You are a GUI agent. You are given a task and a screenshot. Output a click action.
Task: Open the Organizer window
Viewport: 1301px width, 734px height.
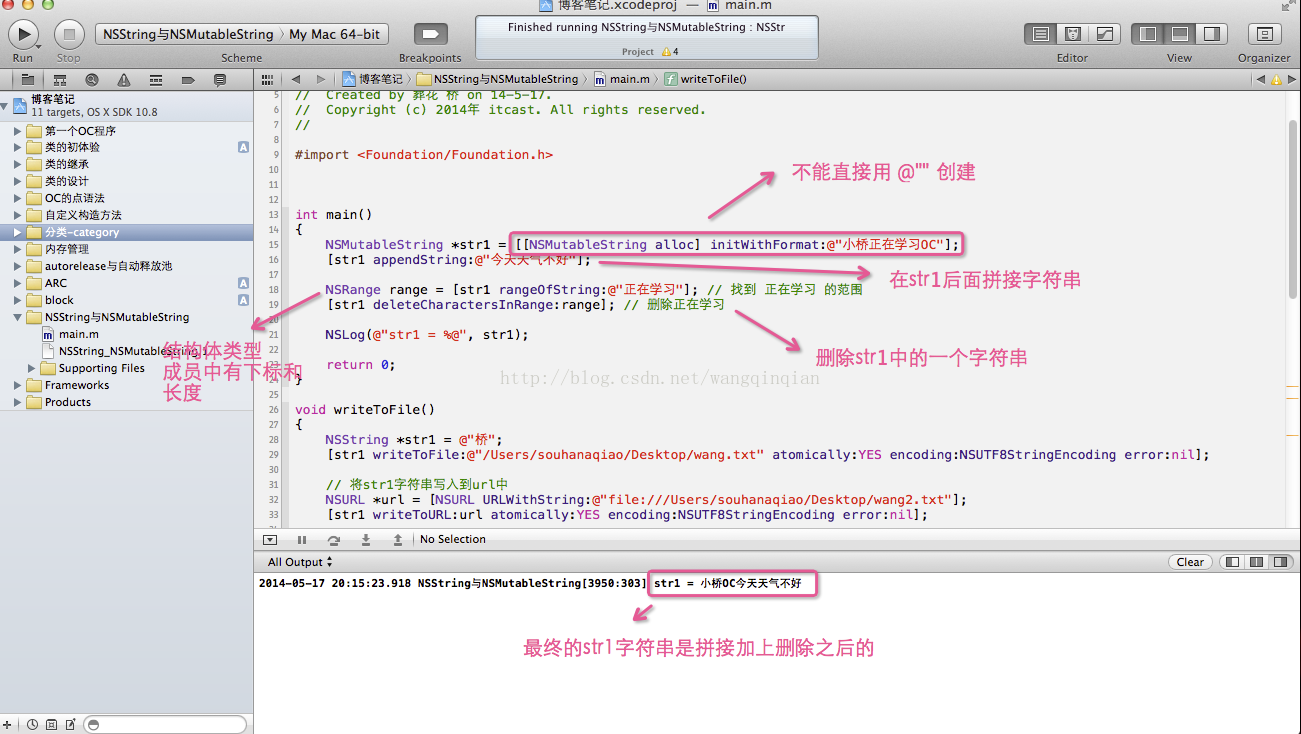tap(1264, 34)
